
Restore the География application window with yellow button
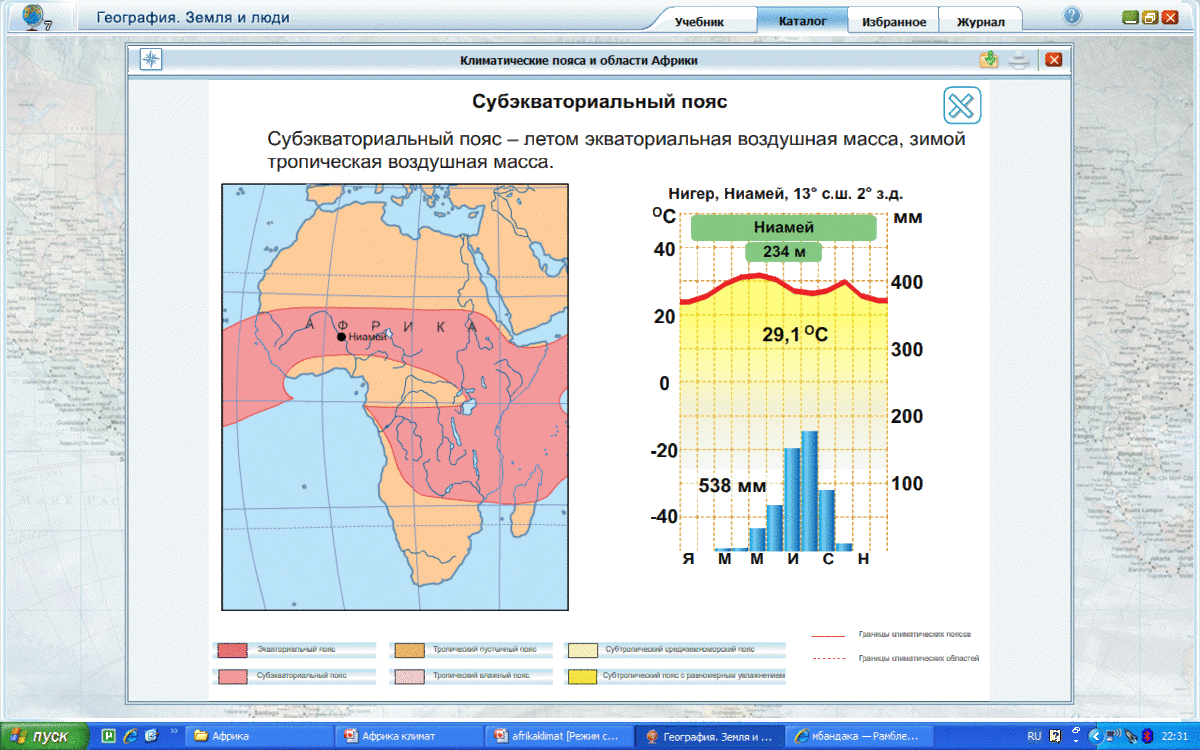click(x=1150, y=16)
